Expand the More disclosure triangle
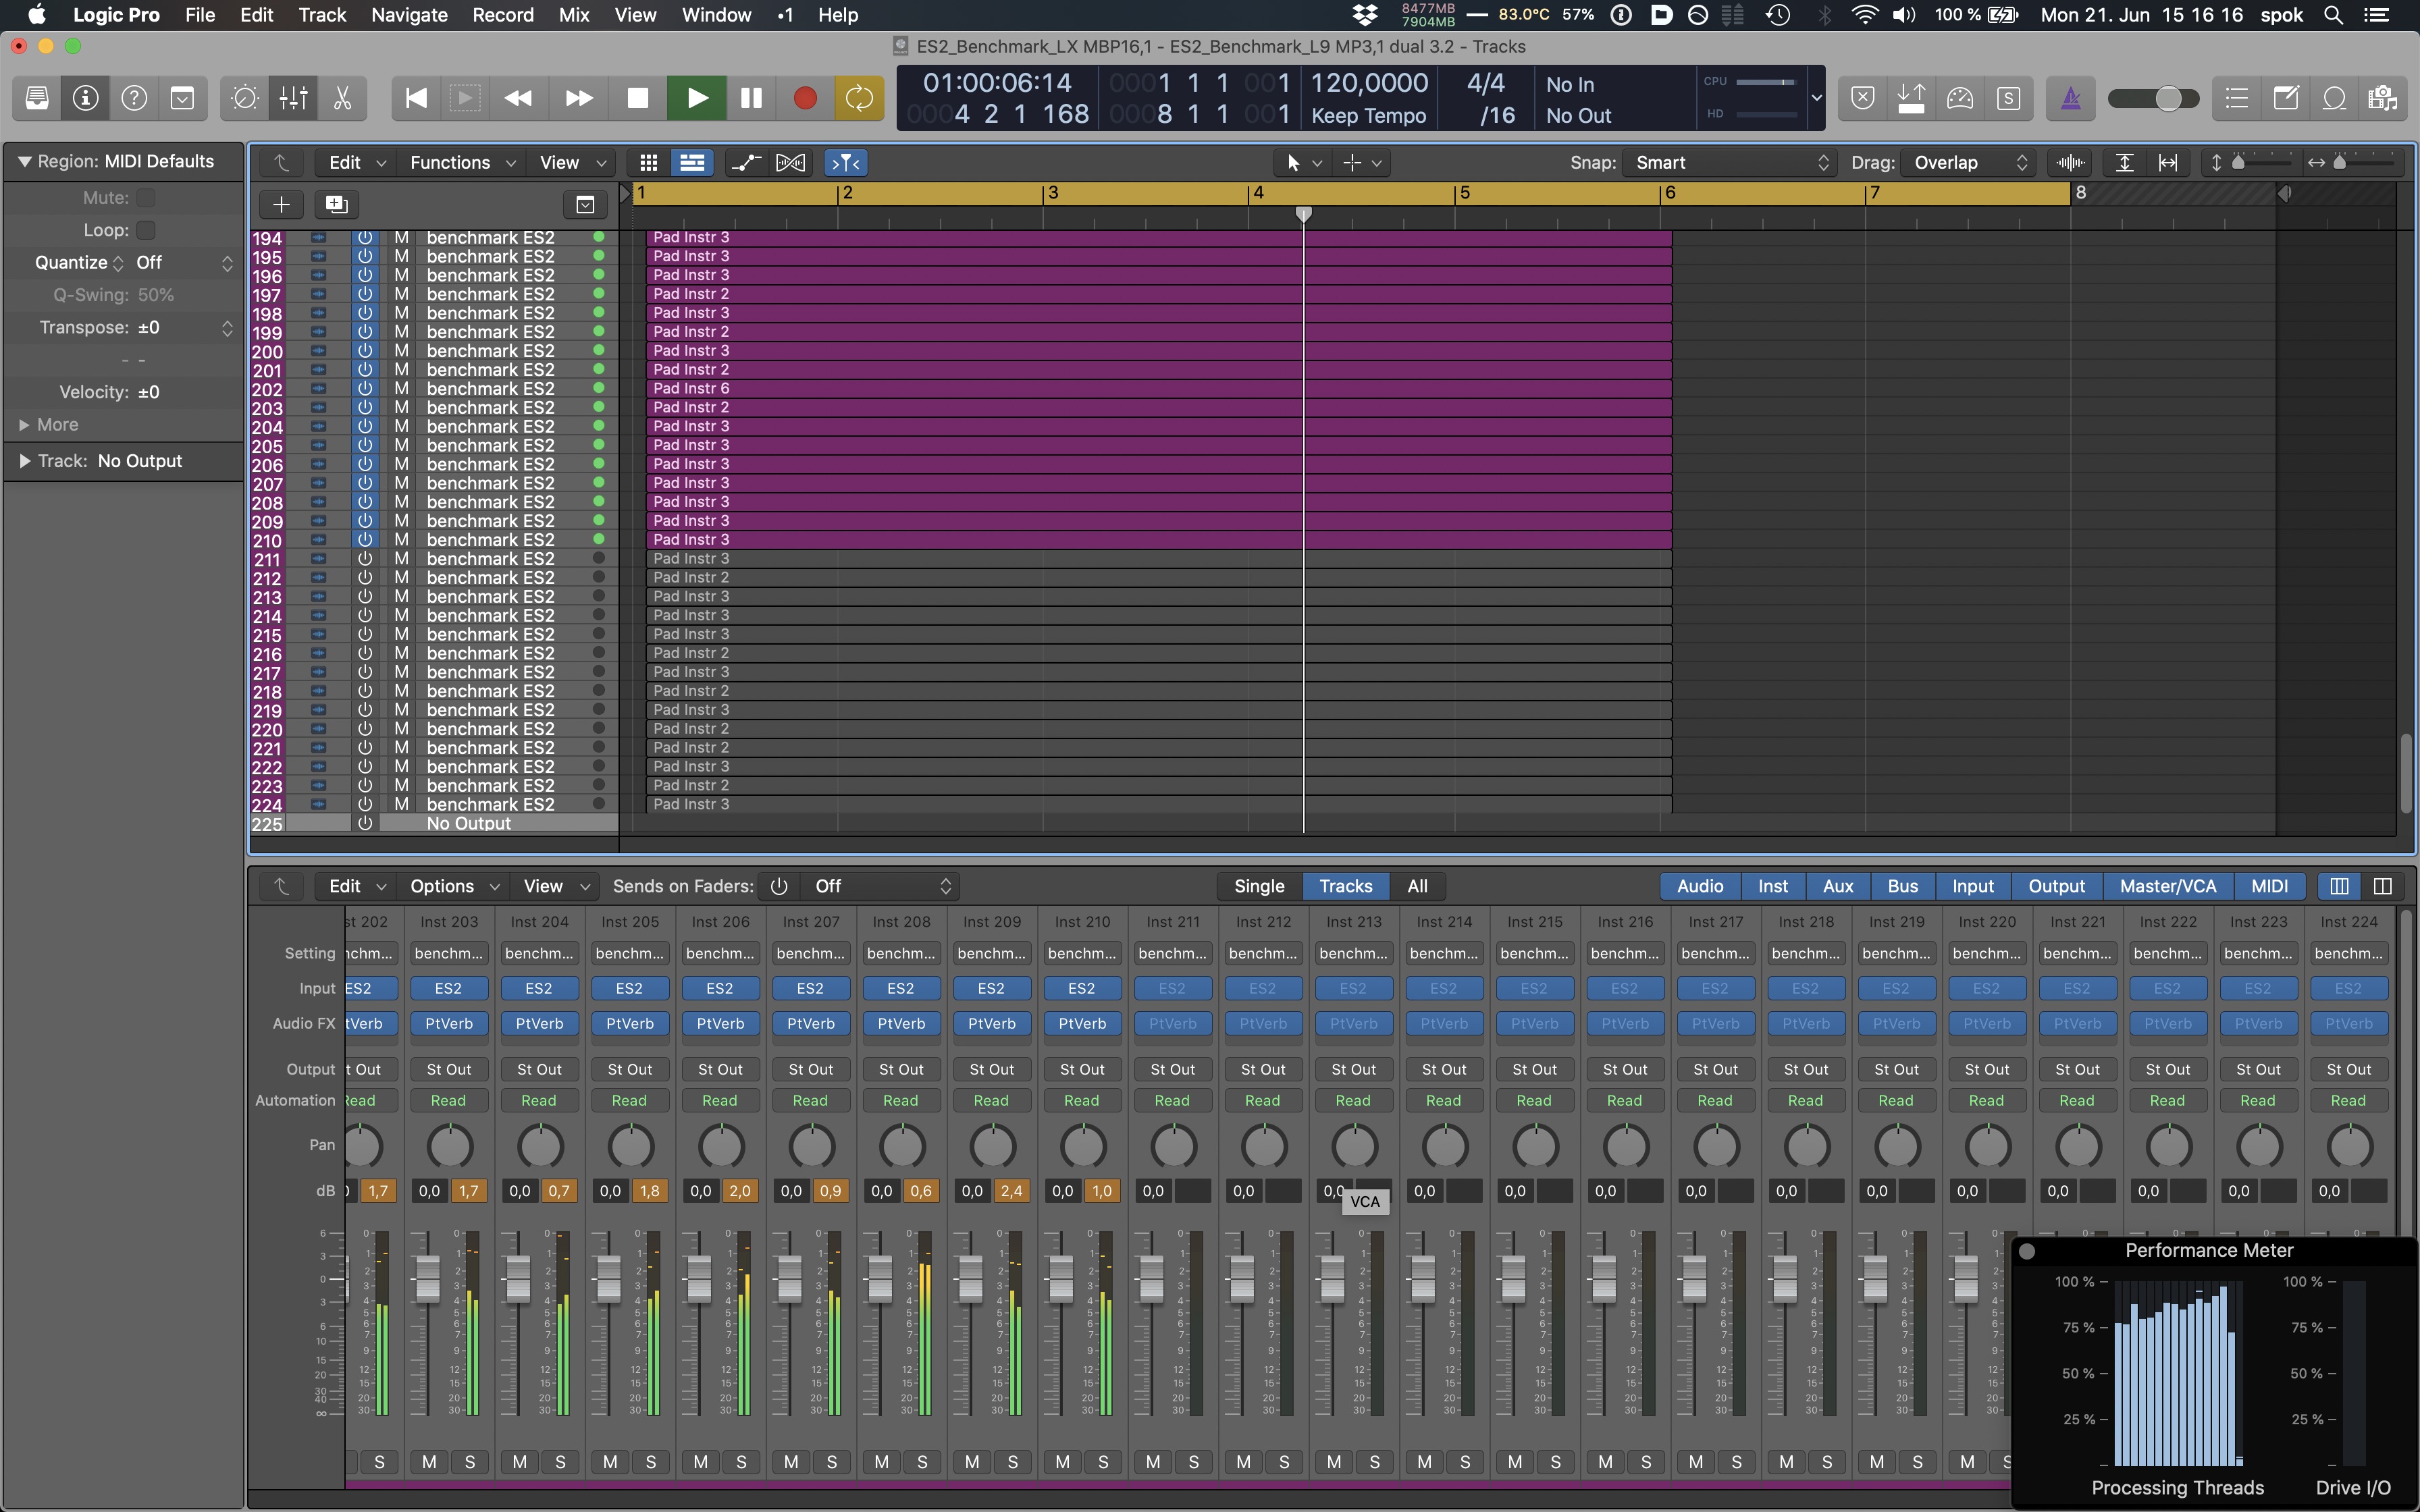The image size is (2420, 1512). point(24,425)
